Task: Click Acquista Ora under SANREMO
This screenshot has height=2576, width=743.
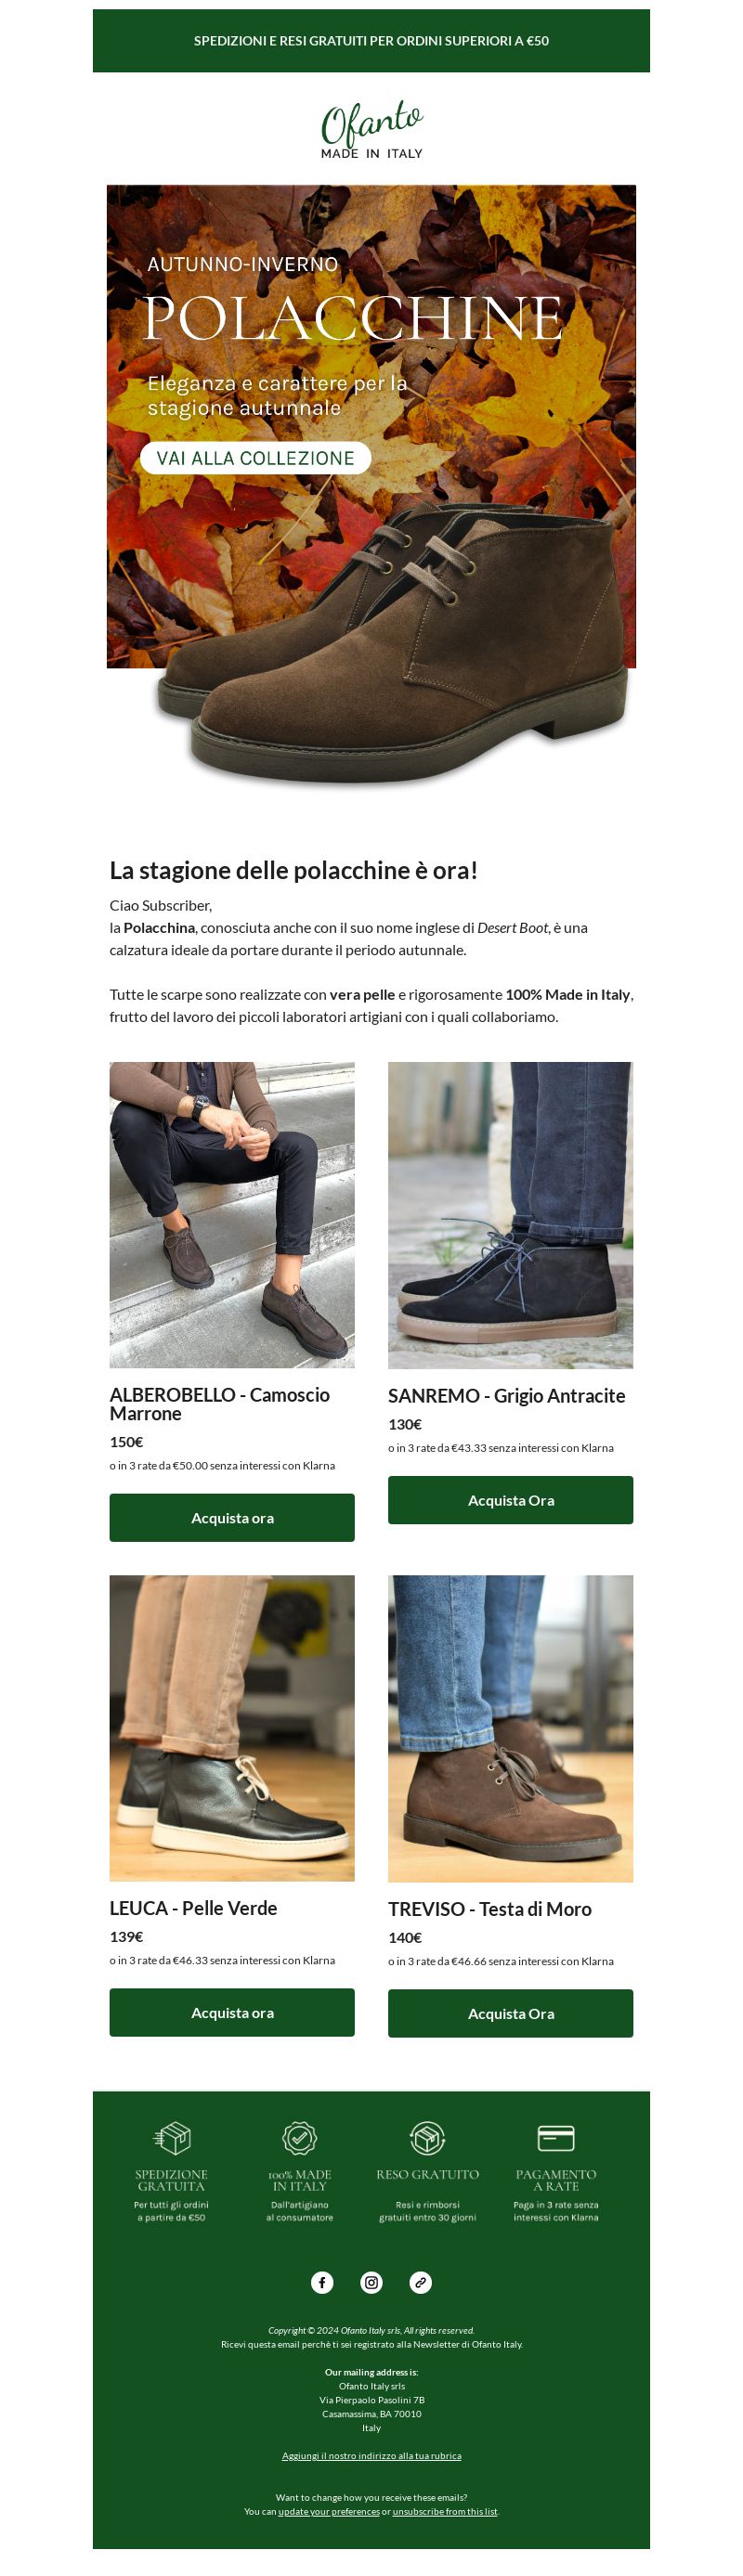Action: click(511, 1499)
